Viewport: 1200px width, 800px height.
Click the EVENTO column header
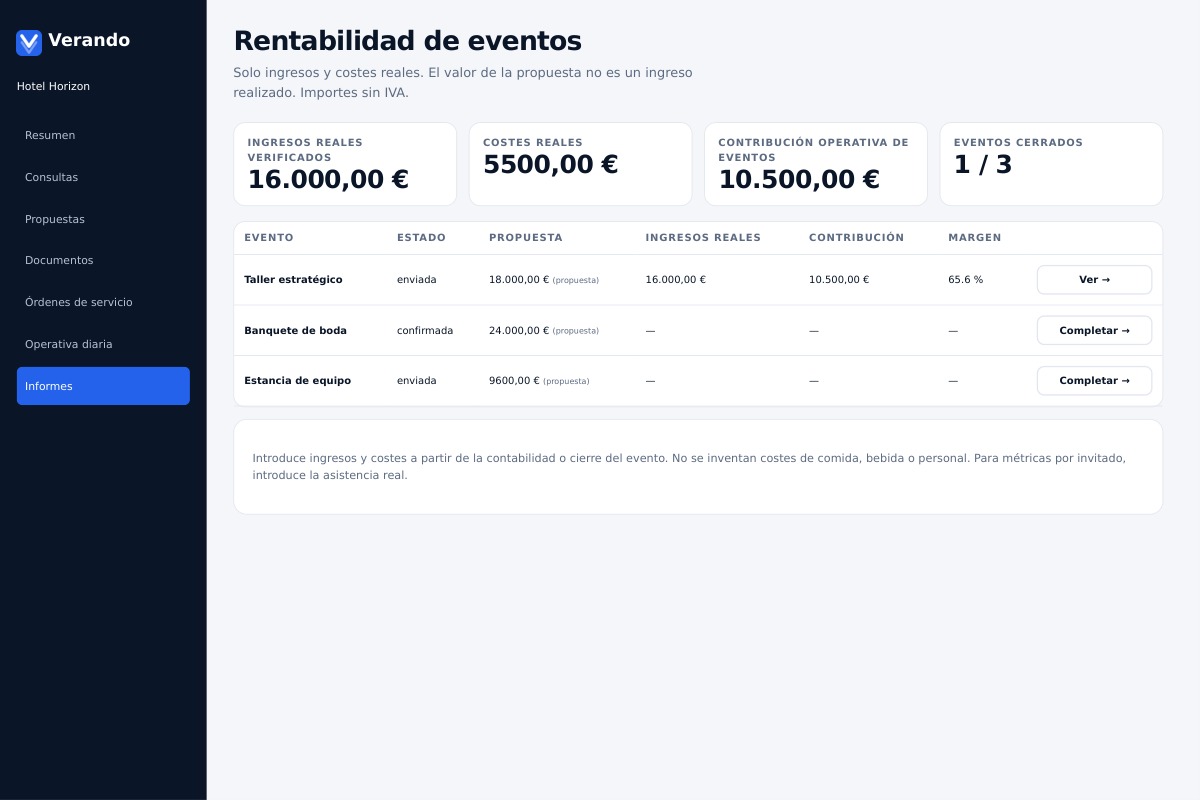(269, 238)
